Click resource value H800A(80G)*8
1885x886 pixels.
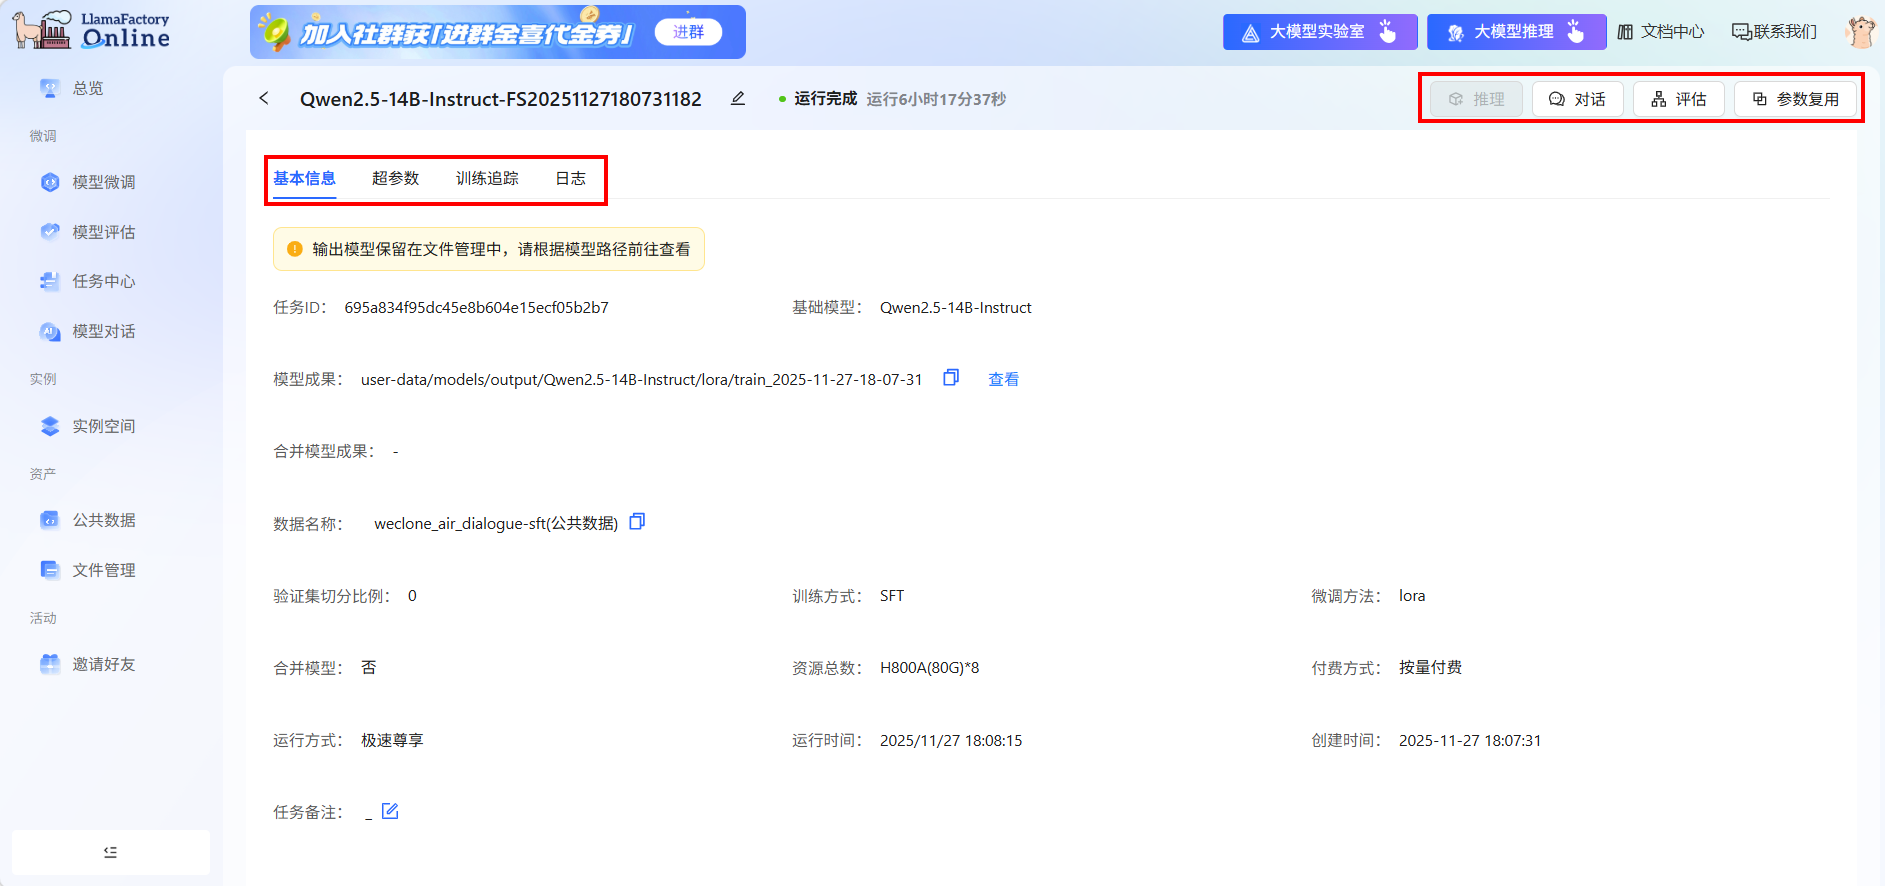(x=929, y=668)
